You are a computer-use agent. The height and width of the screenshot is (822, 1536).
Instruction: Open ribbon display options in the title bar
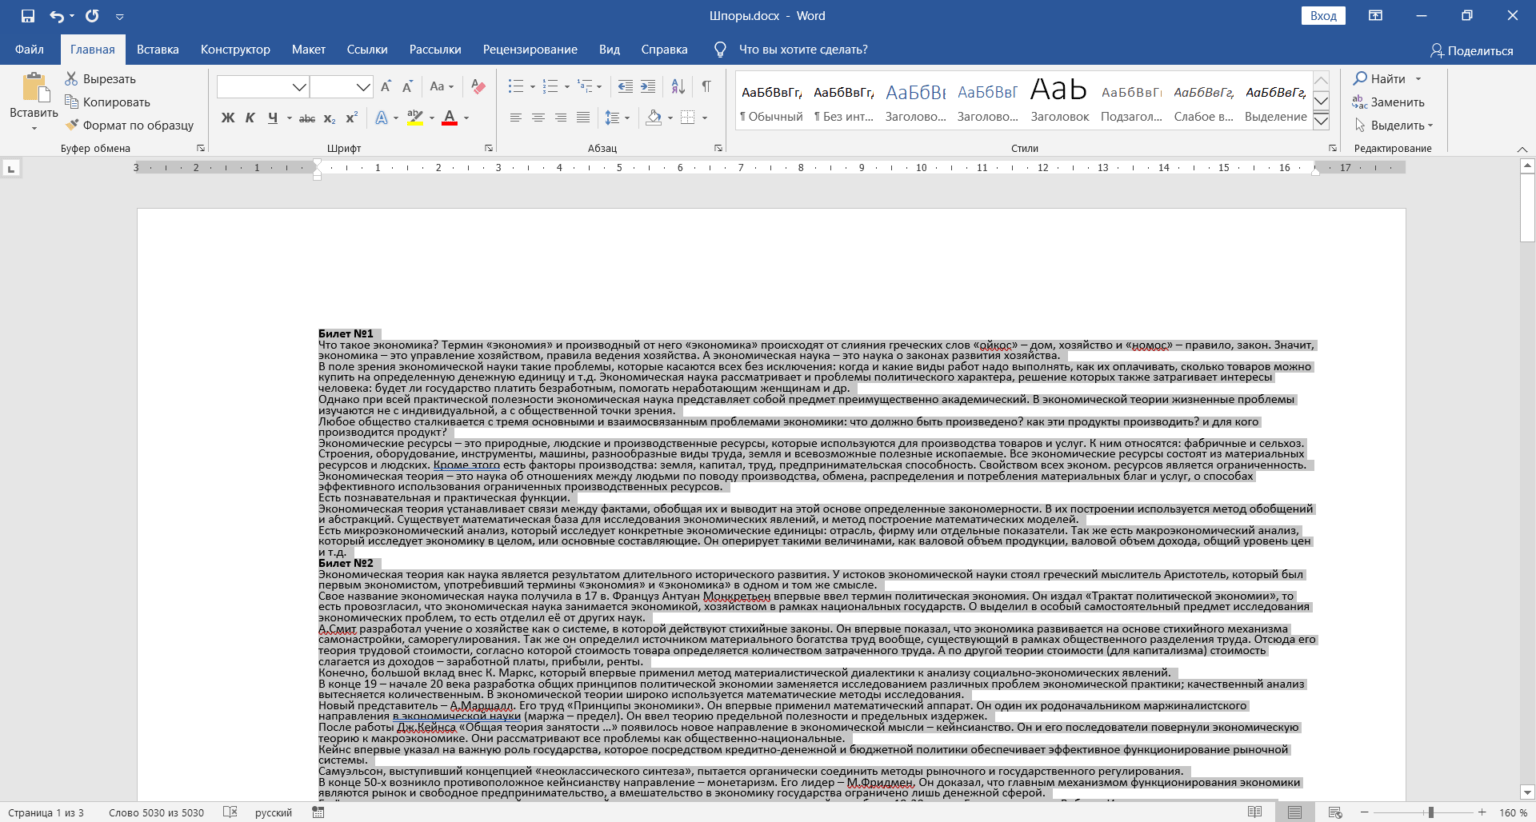[x=1376, y=16]
